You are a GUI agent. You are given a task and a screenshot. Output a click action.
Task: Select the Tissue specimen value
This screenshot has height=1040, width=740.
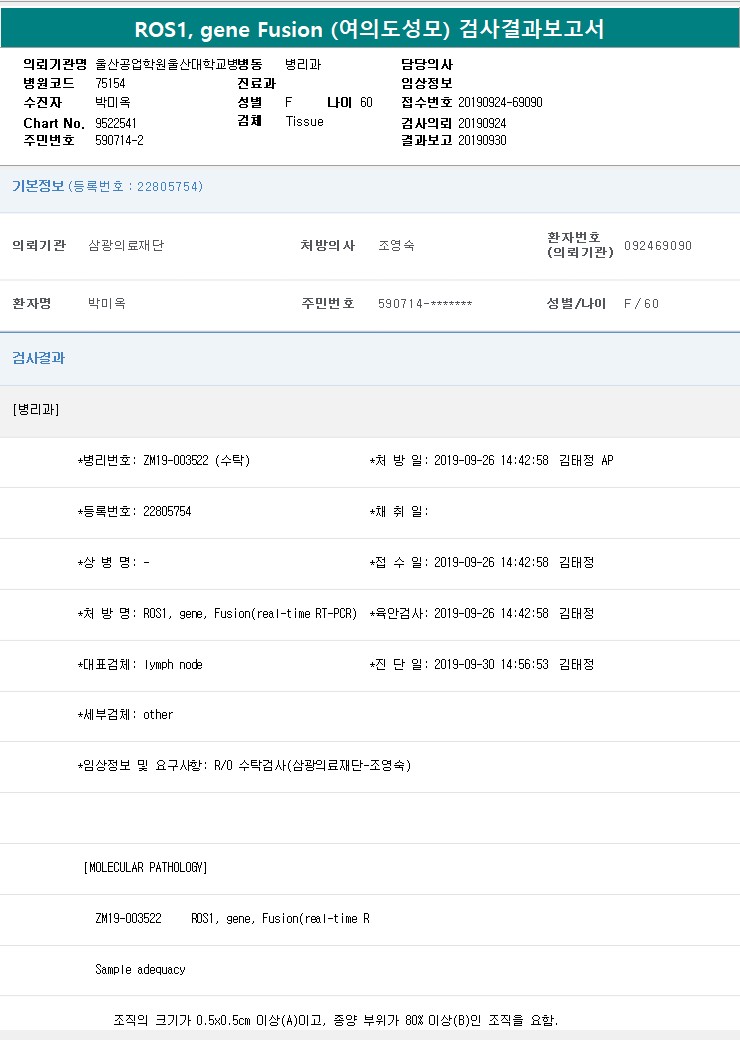tap(304, 121)
